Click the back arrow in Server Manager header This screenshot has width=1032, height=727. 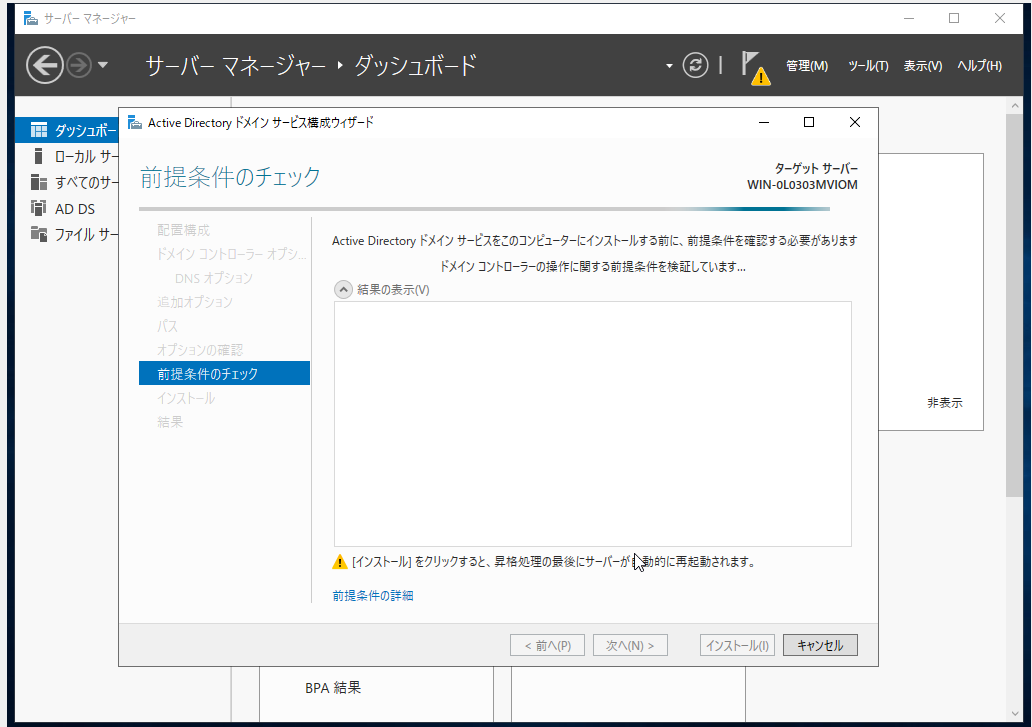(45, 65)
